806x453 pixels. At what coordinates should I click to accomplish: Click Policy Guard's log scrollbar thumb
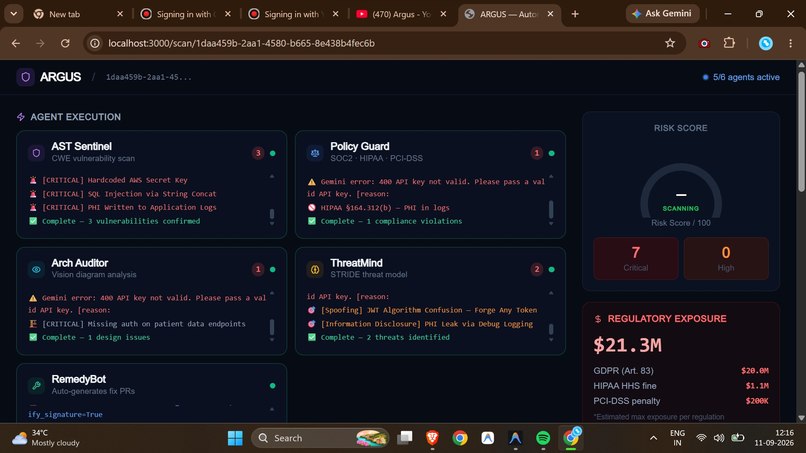[x=551, y=209]
